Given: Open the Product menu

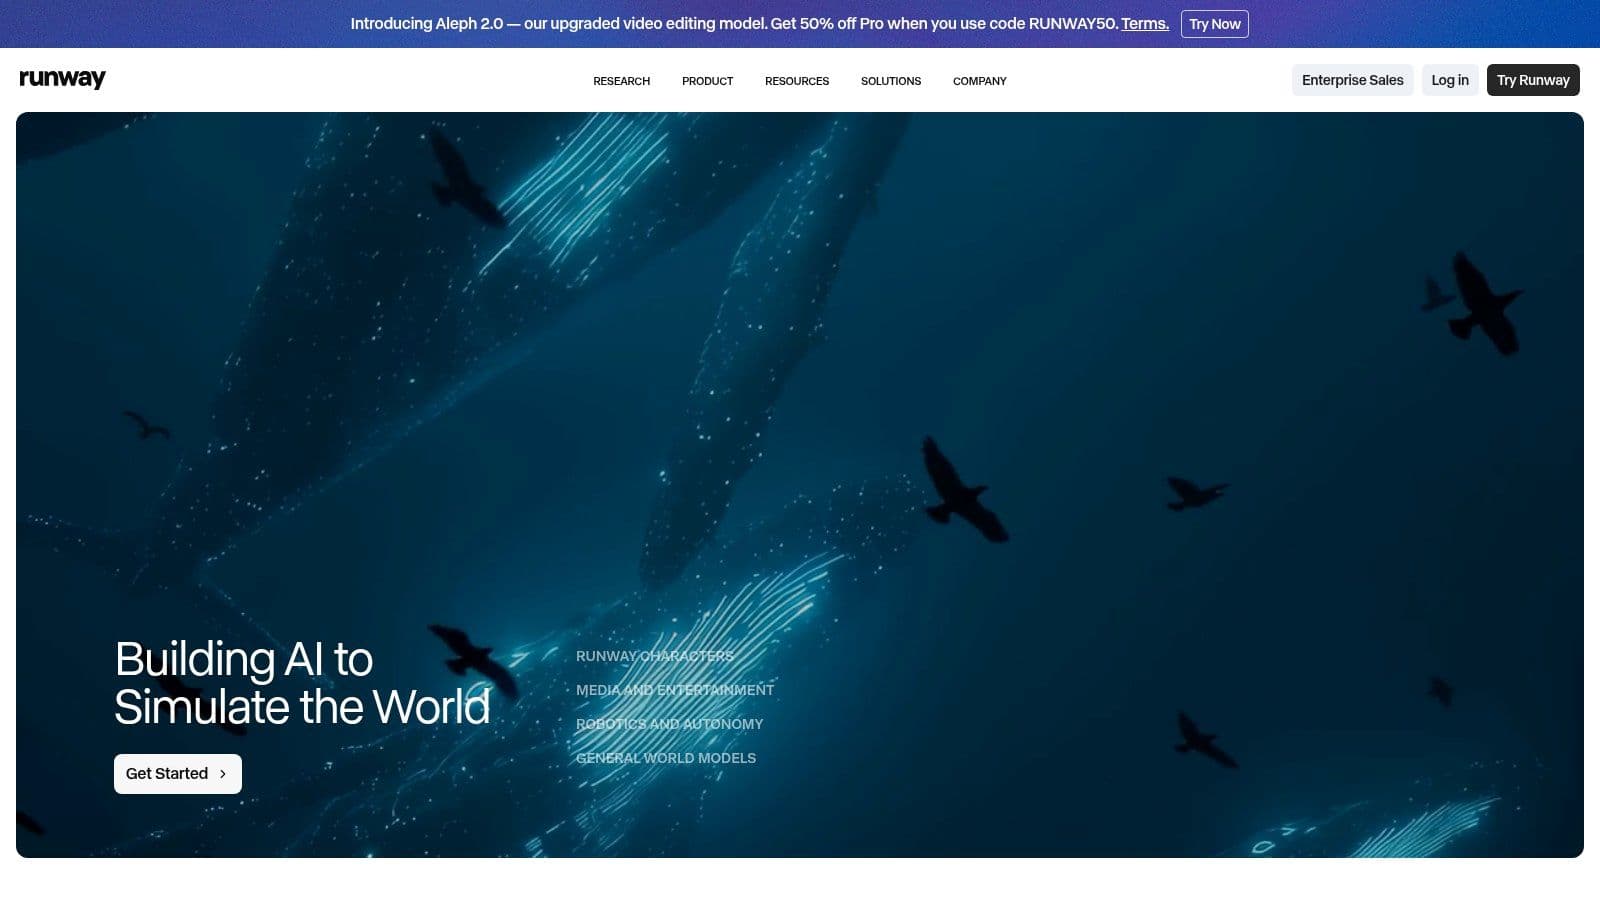Looking at the screenshot, I should pos(707,81).
